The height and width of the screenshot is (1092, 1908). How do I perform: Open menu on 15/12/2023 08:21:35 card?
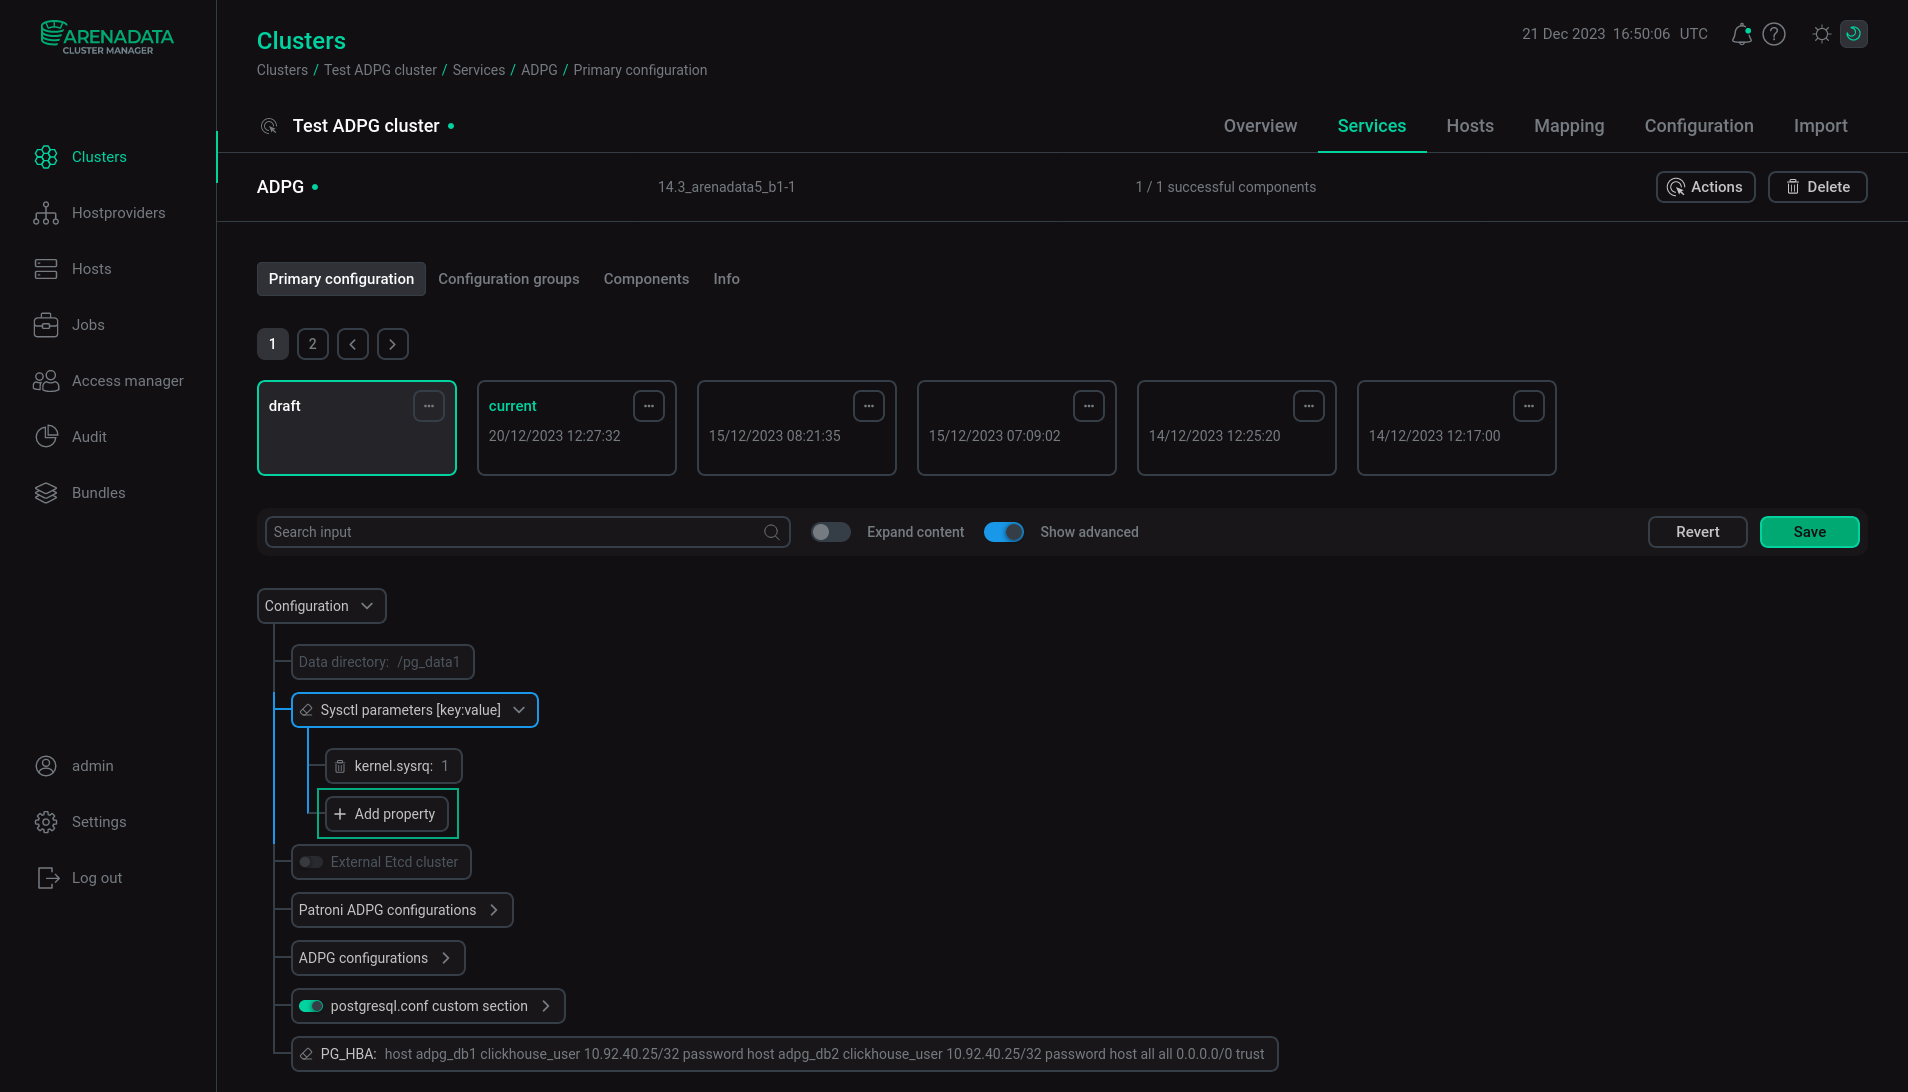[869, 406]
